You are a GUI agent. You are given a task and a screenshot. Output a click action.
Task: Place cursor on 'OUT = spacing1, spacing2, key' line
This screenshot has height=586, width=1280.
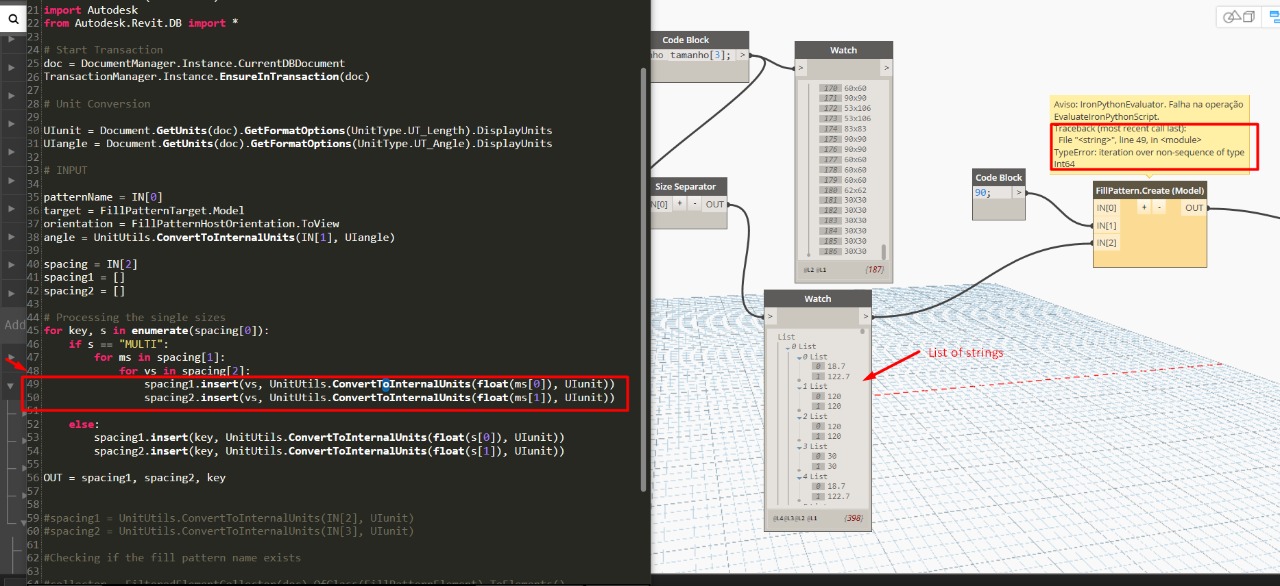pos(134,478)
